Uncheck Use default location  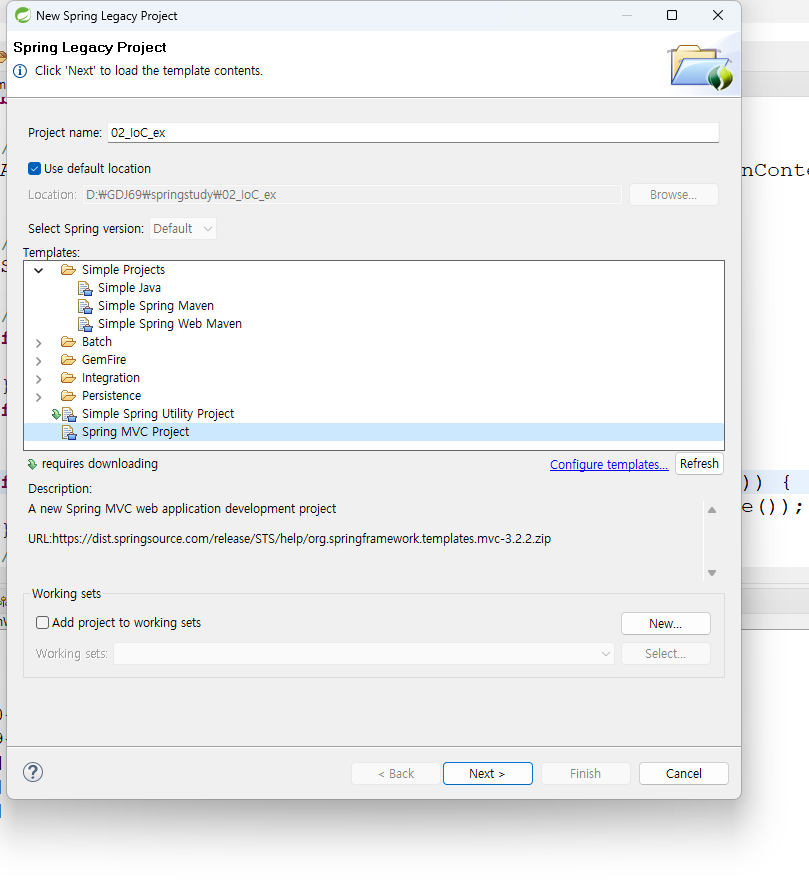tap(34, 169)
